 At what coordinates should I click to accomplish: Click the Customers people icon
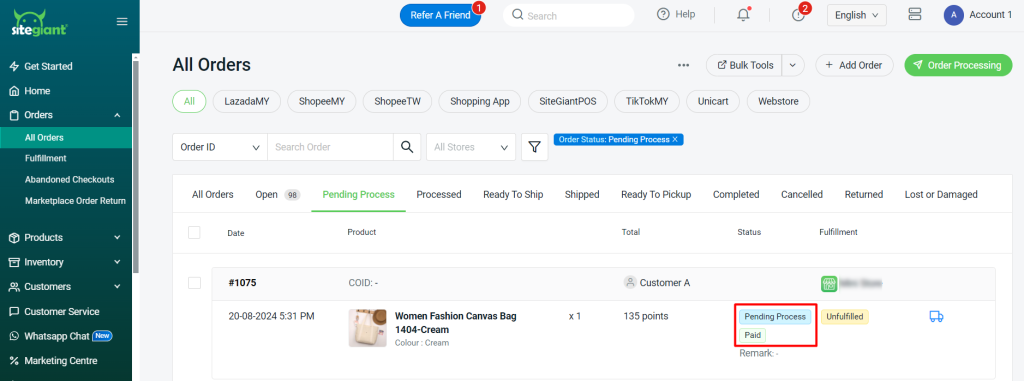[x=14, y=287]
